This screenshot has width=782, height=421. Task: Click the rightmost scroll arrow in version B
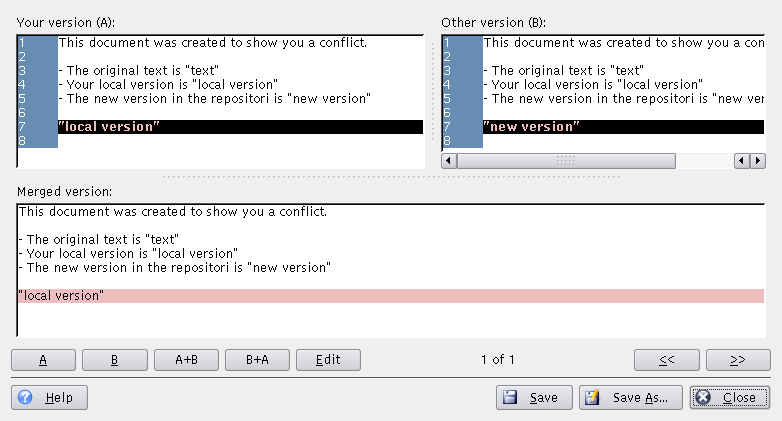coord(758,161)
